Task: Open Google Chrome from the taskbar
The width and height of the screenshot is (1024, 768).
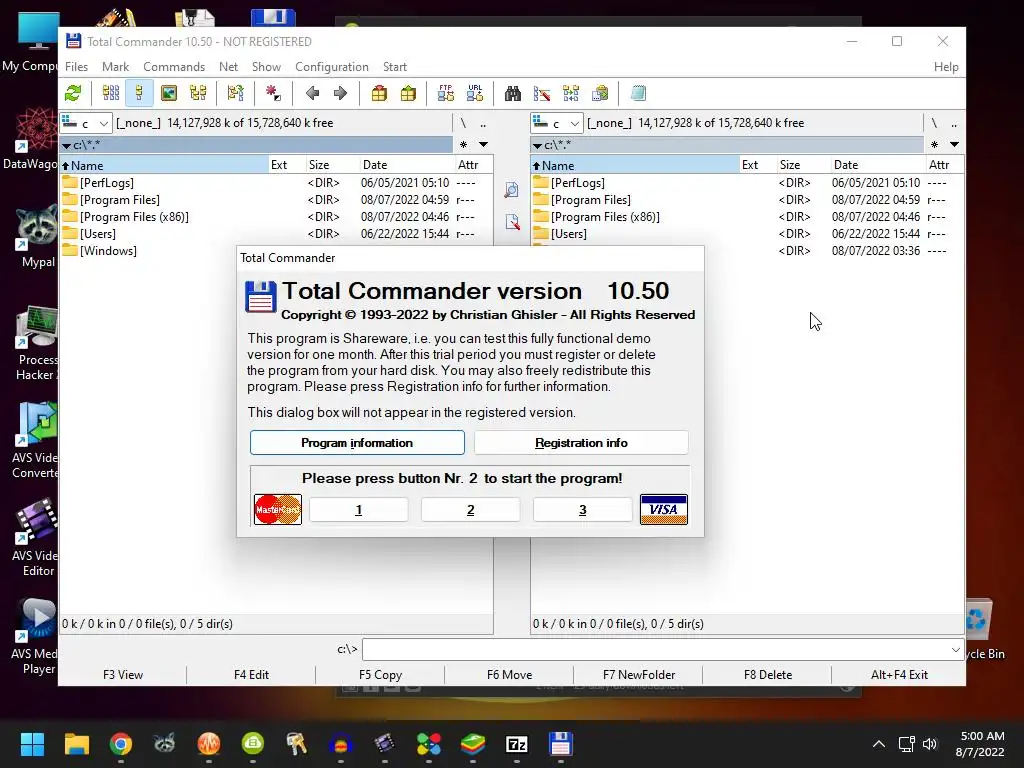Action: 121,744
